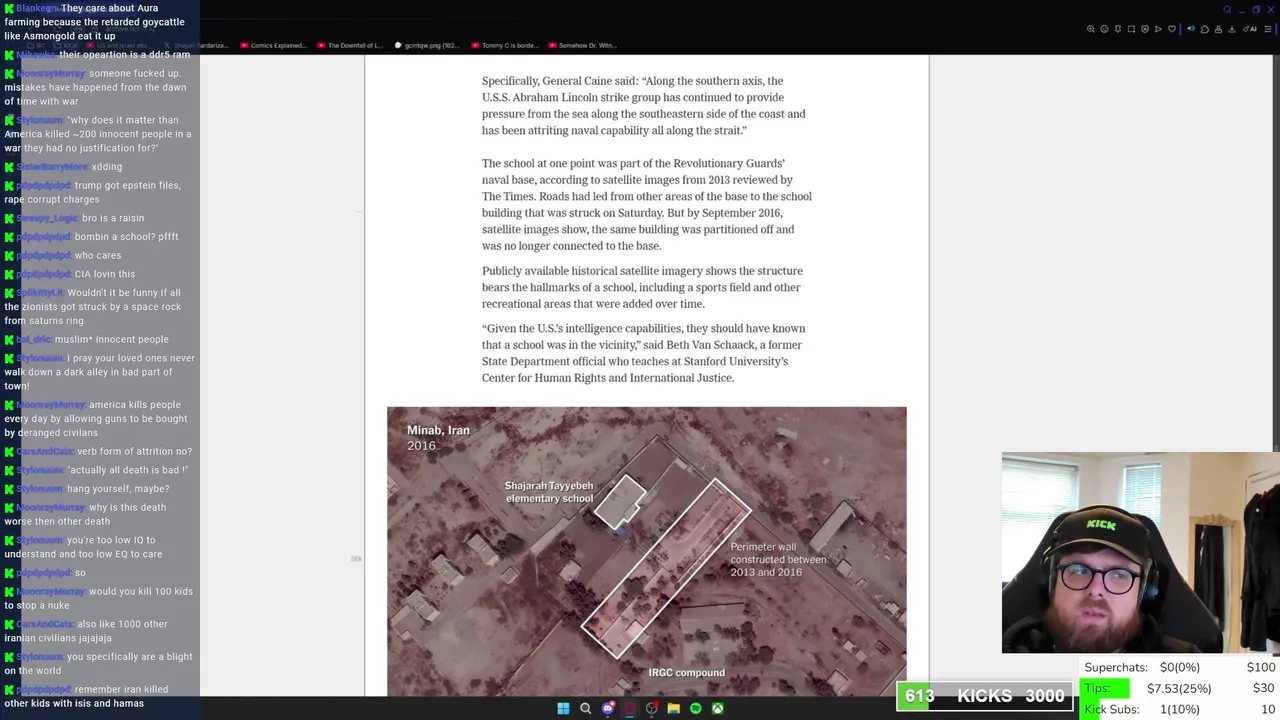Click the 'Superchats: $0(0%)' counter
The image size is (1280, 720).
(x=1141, y=667)
